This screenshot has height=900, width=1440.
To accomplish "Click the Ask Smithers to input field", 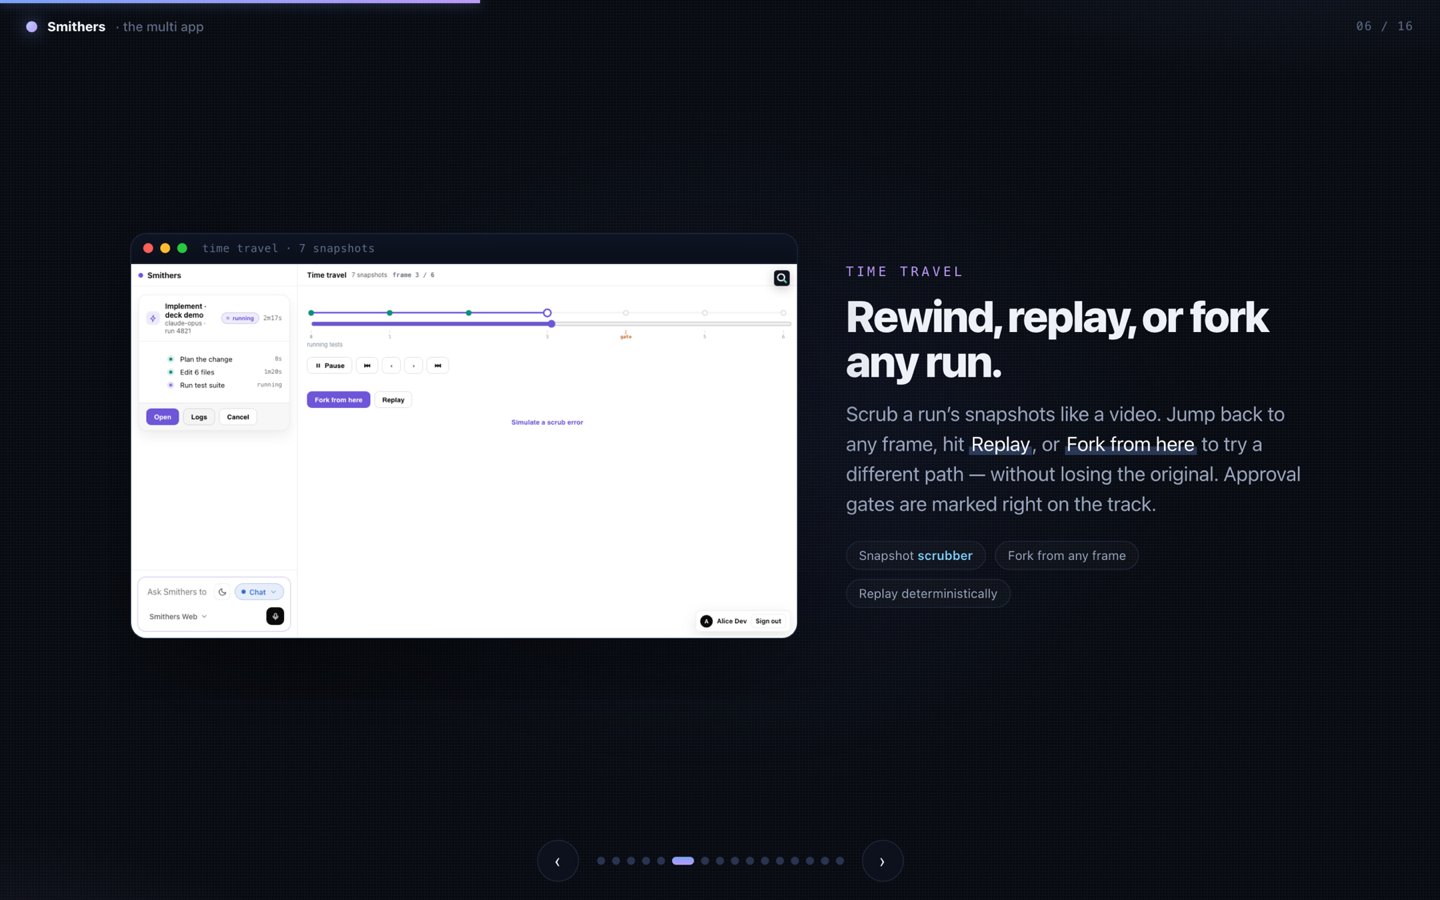I will tap(177, 592).
